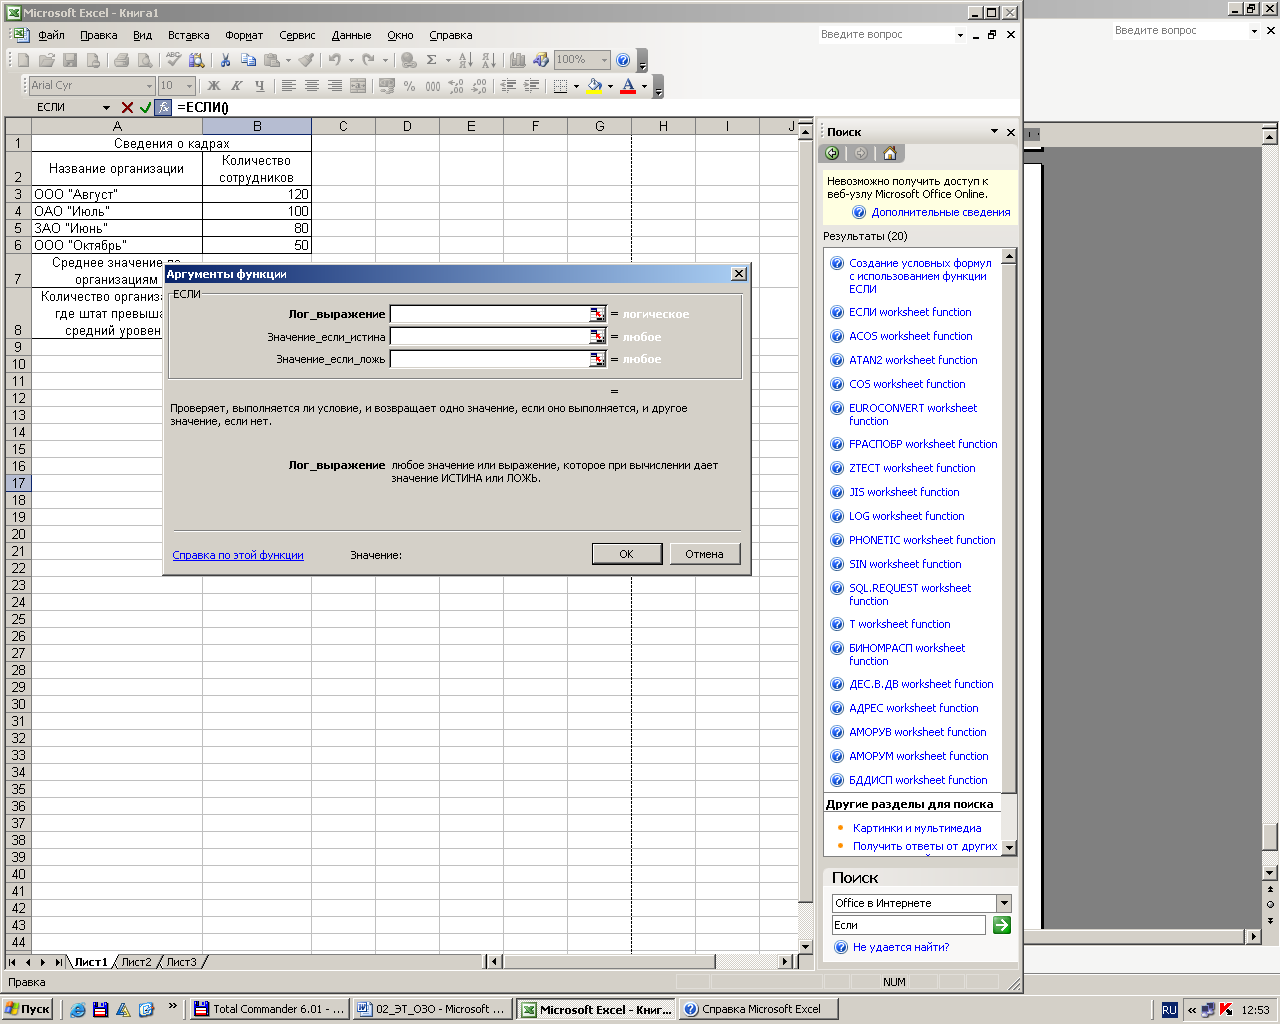Click into the Лог_выражение input field
1280x1024 pixels.
(x=490, y=314)
